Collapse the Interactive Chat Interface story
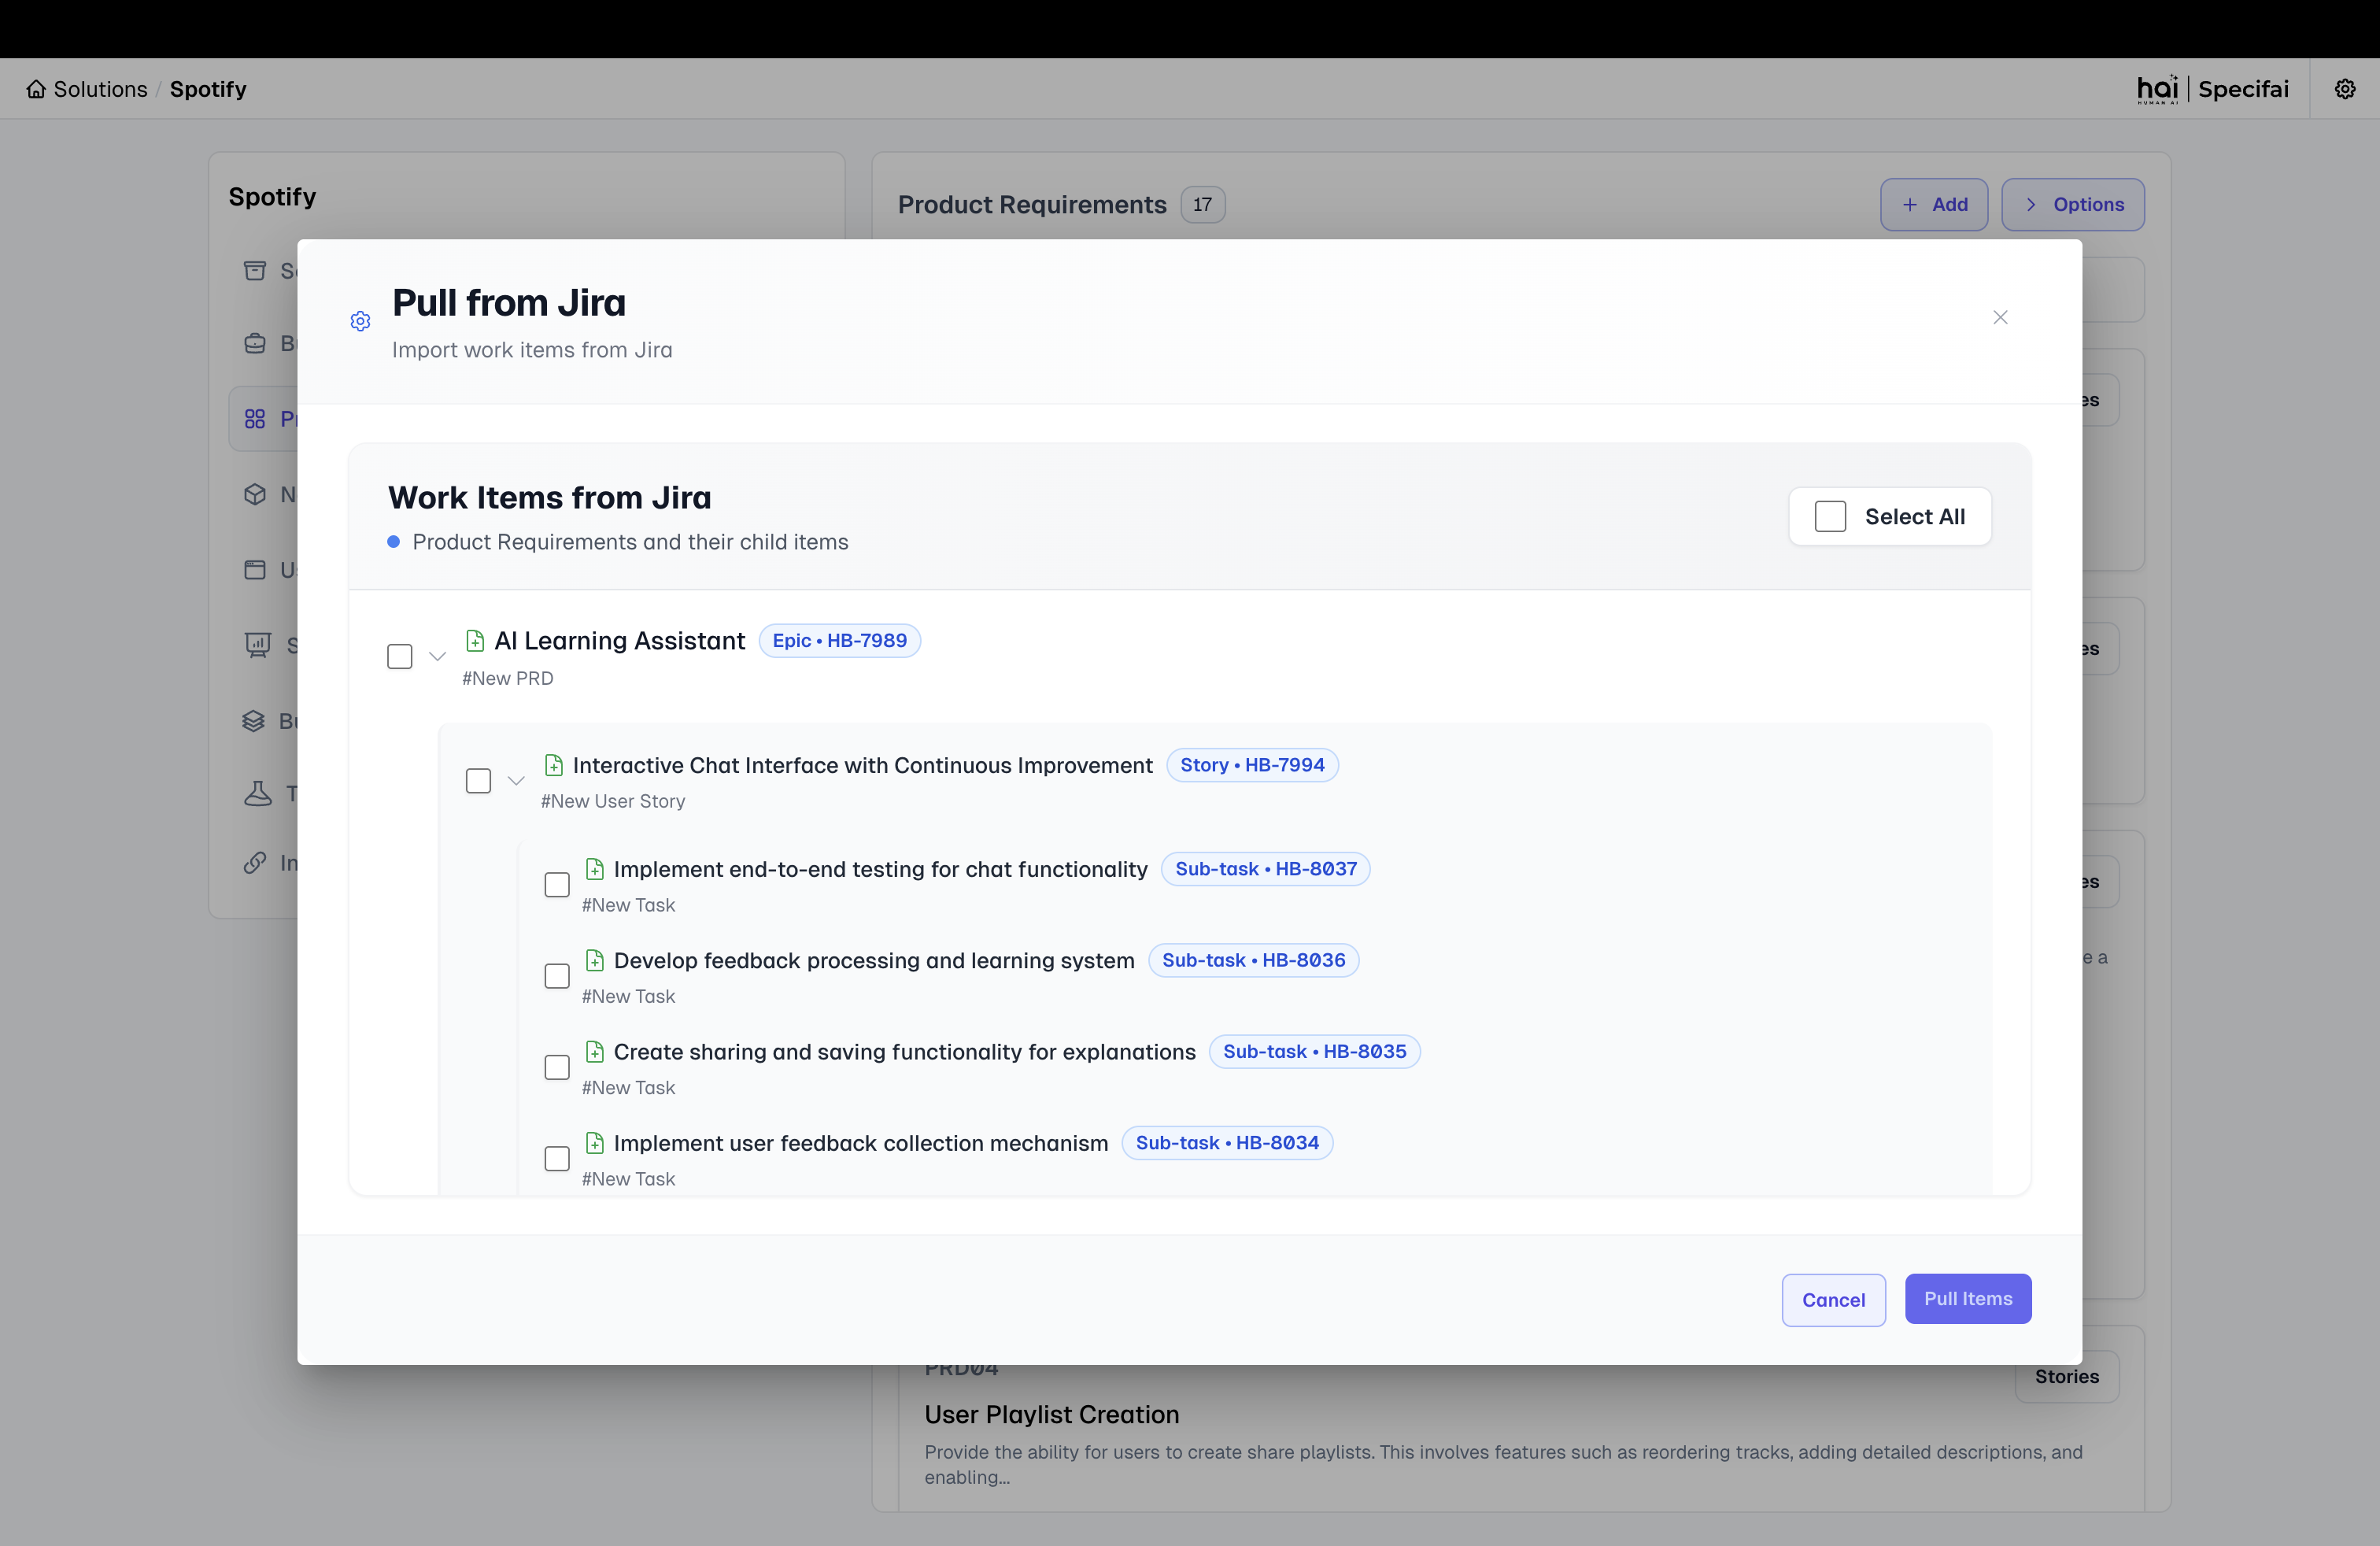The width and height of the screenshot is (2380, 1546). pos(516,780)
